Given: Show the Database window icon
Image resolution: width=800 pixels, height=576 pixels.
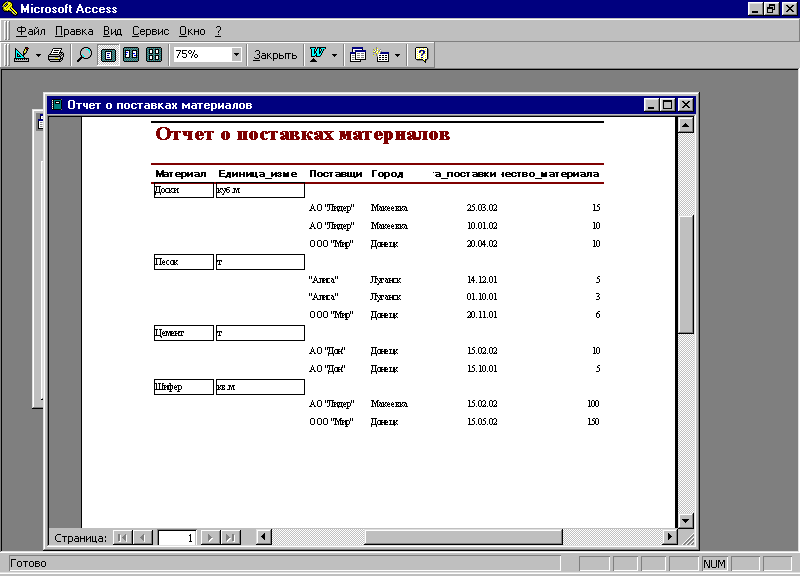Looking at the screenshot, I should point(358,55).
